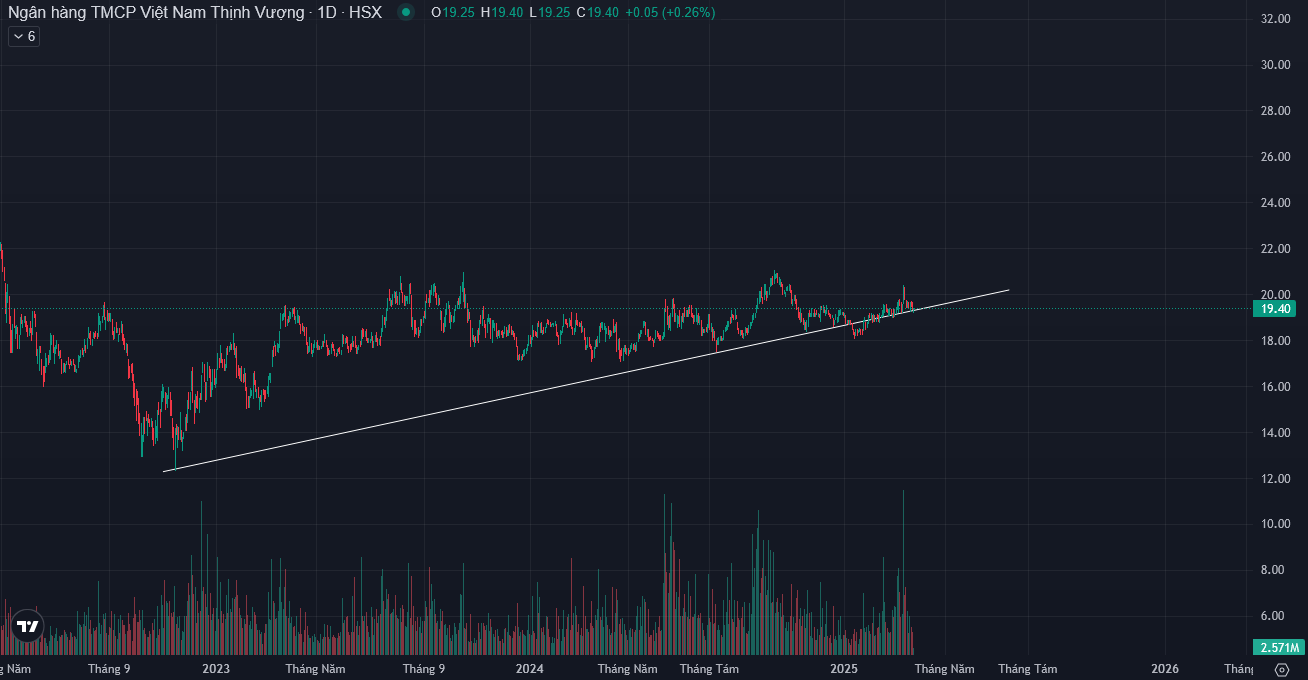The image size is (1308, 680).
Task: Click the green market status dot
Action: pyautogui.click(x=405, y=12)
